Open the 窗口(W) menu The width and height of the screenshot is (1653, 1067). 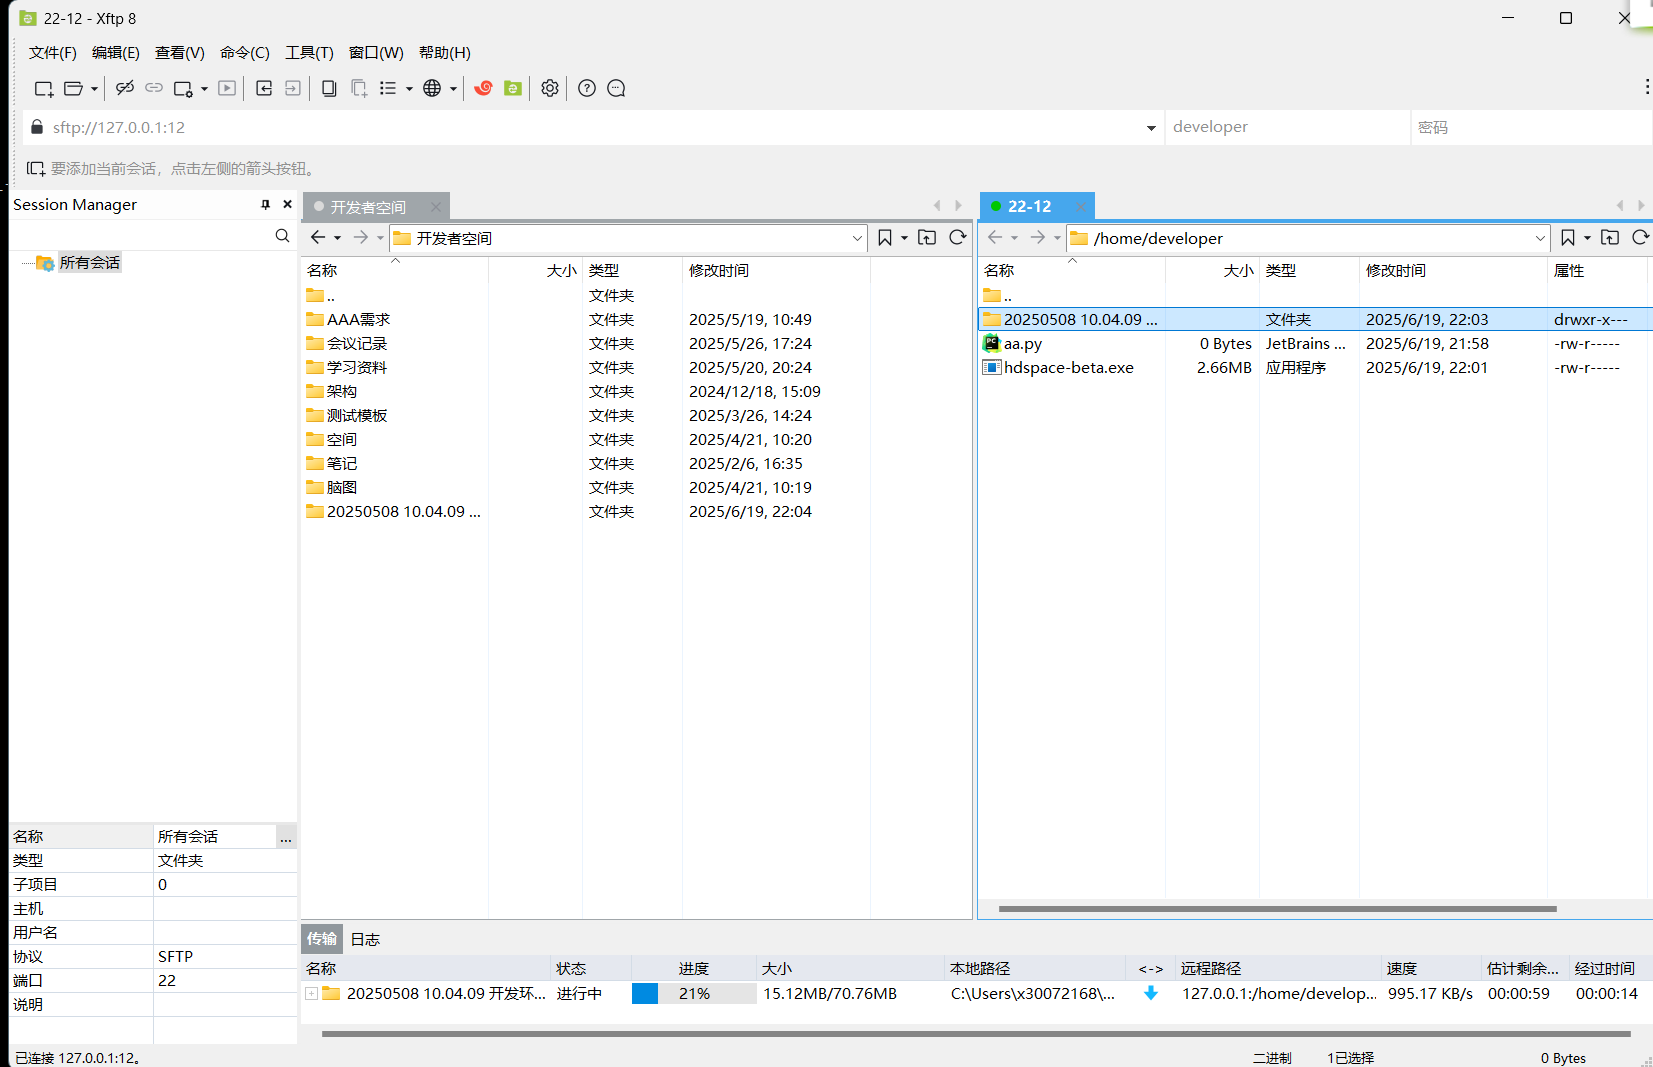click(x=376, y=52)
